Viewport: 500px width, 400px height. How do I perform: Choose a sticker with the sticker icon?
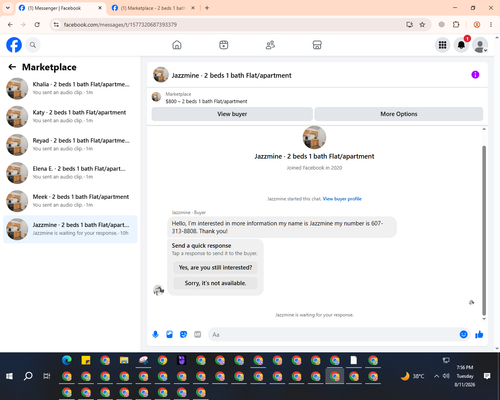[x=183, y=334]
